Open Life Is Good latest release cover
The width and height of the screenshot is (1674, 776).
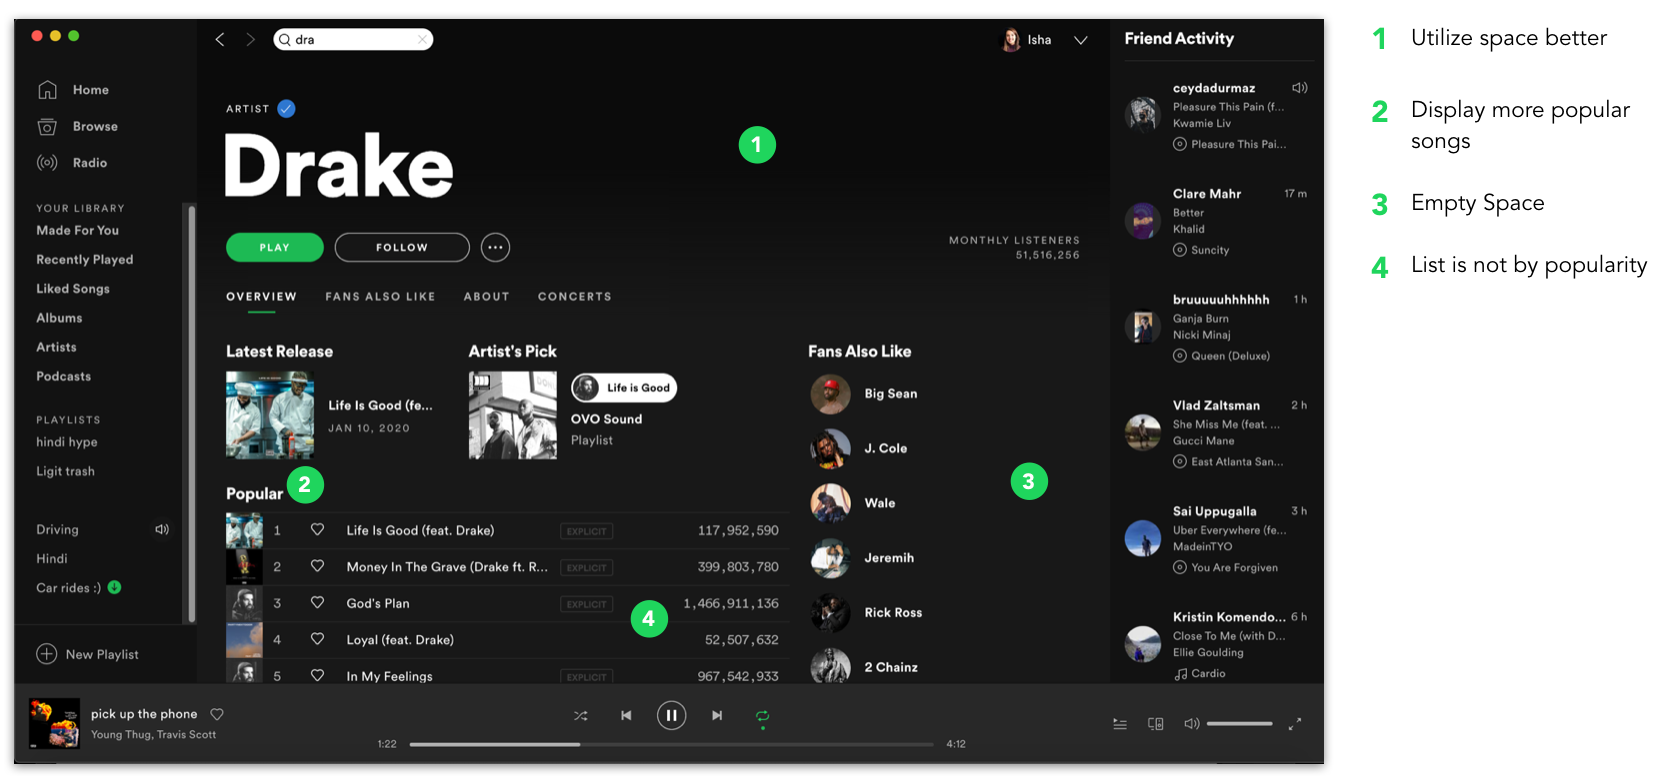point(270,415)
